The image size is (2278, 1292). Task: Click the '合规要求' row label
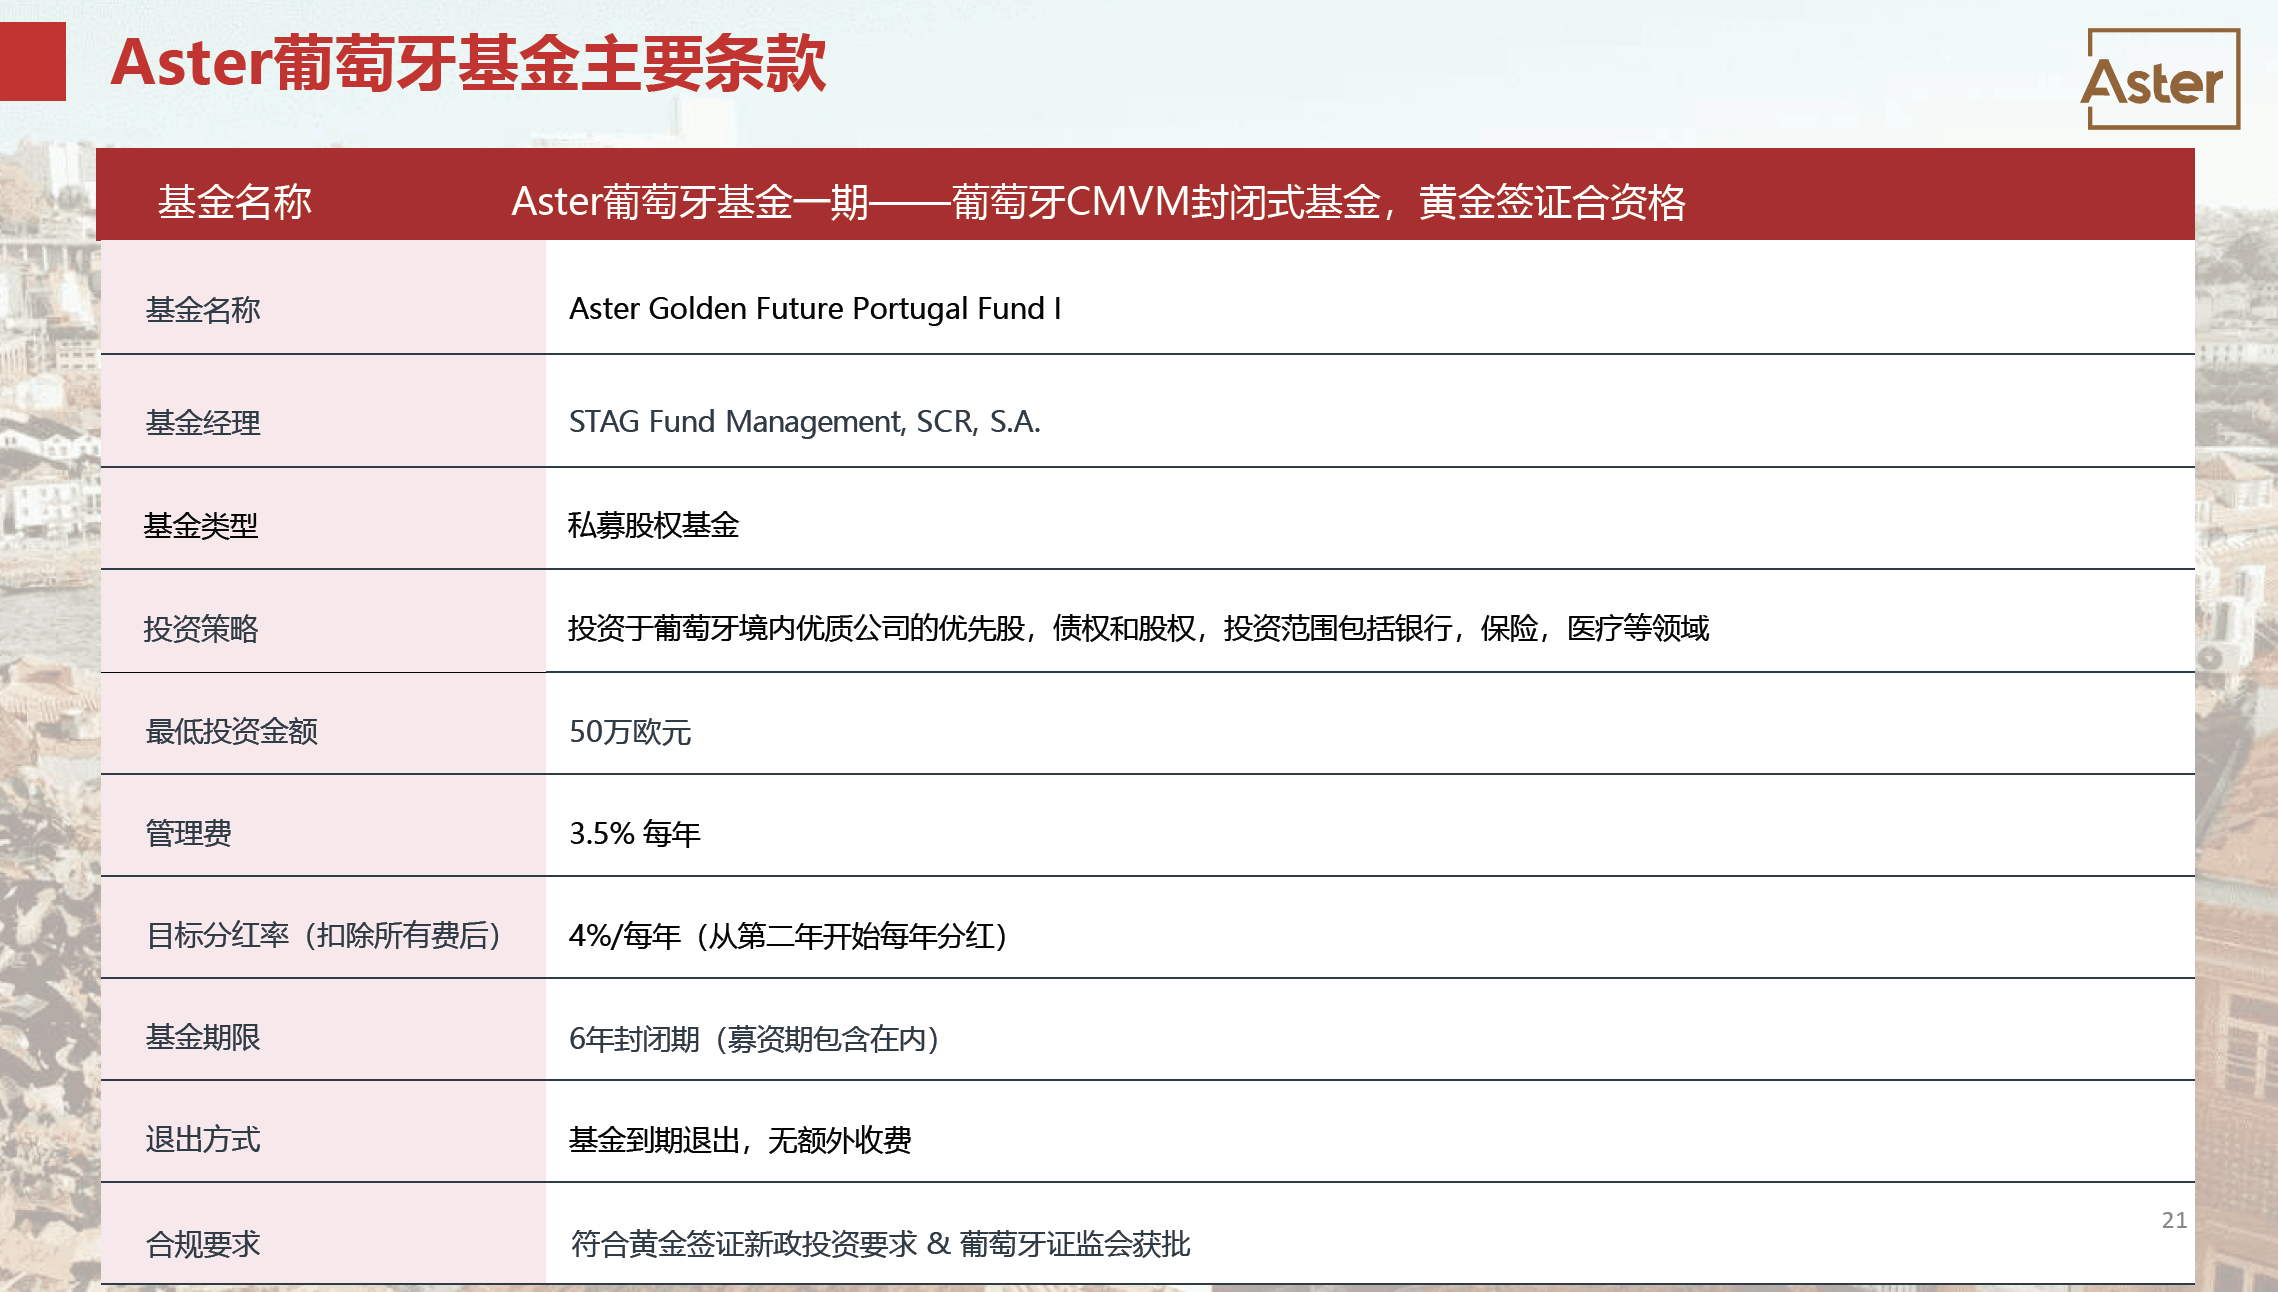pos(203,1245)
